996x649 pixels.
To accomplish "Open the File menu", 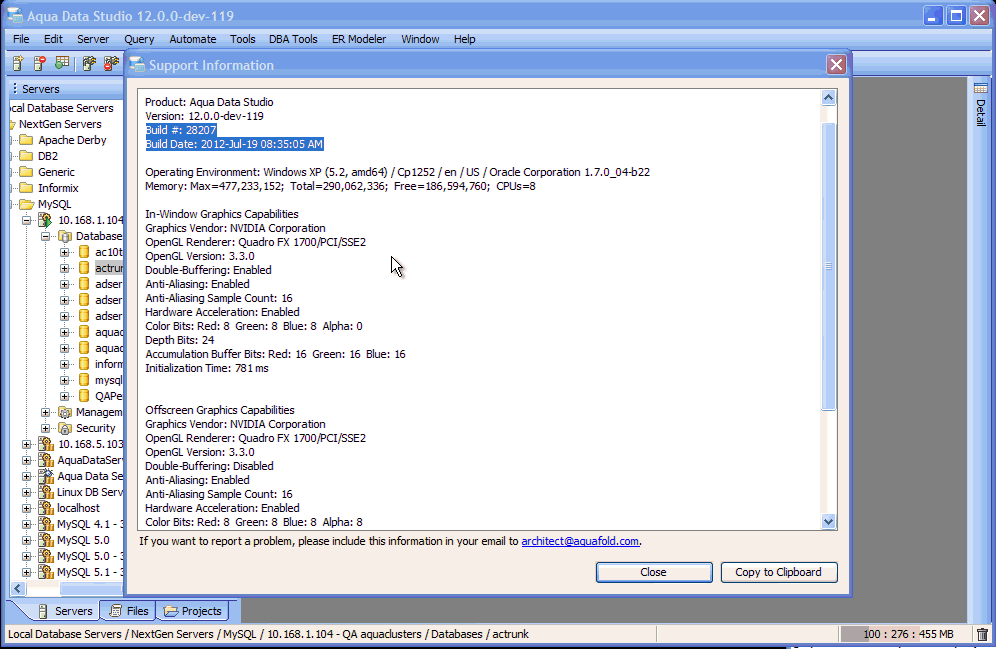I will [21, 39].
